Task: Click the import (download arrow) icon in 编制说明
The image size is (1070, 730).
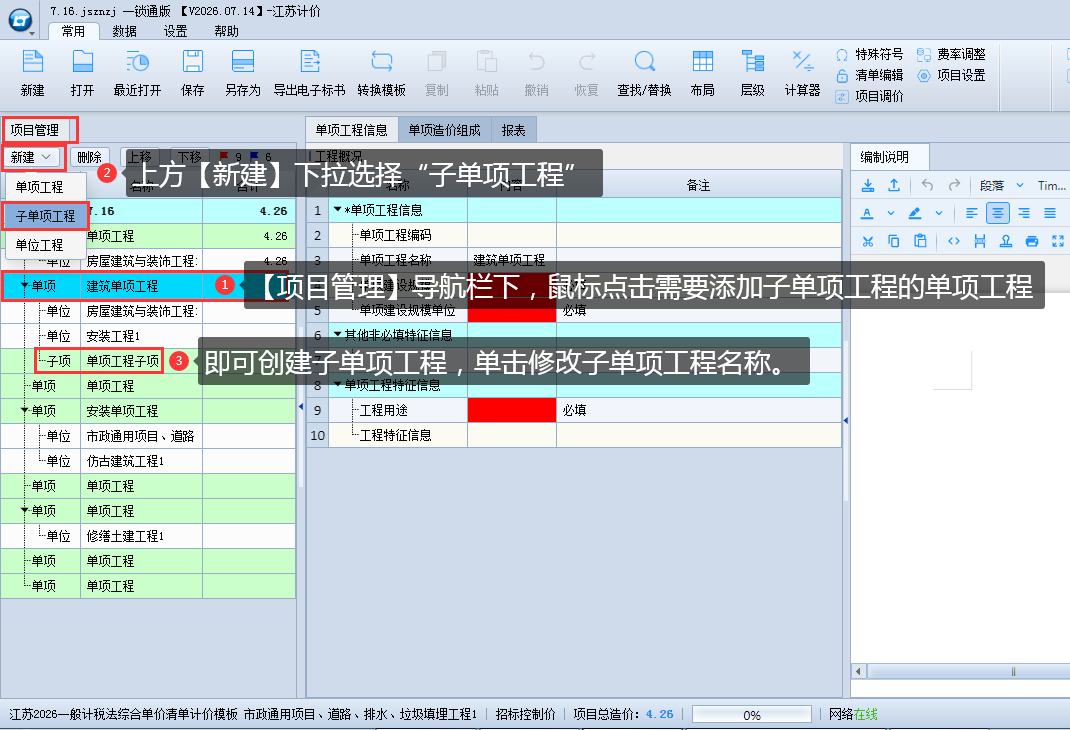Action: tap(867, 185)
